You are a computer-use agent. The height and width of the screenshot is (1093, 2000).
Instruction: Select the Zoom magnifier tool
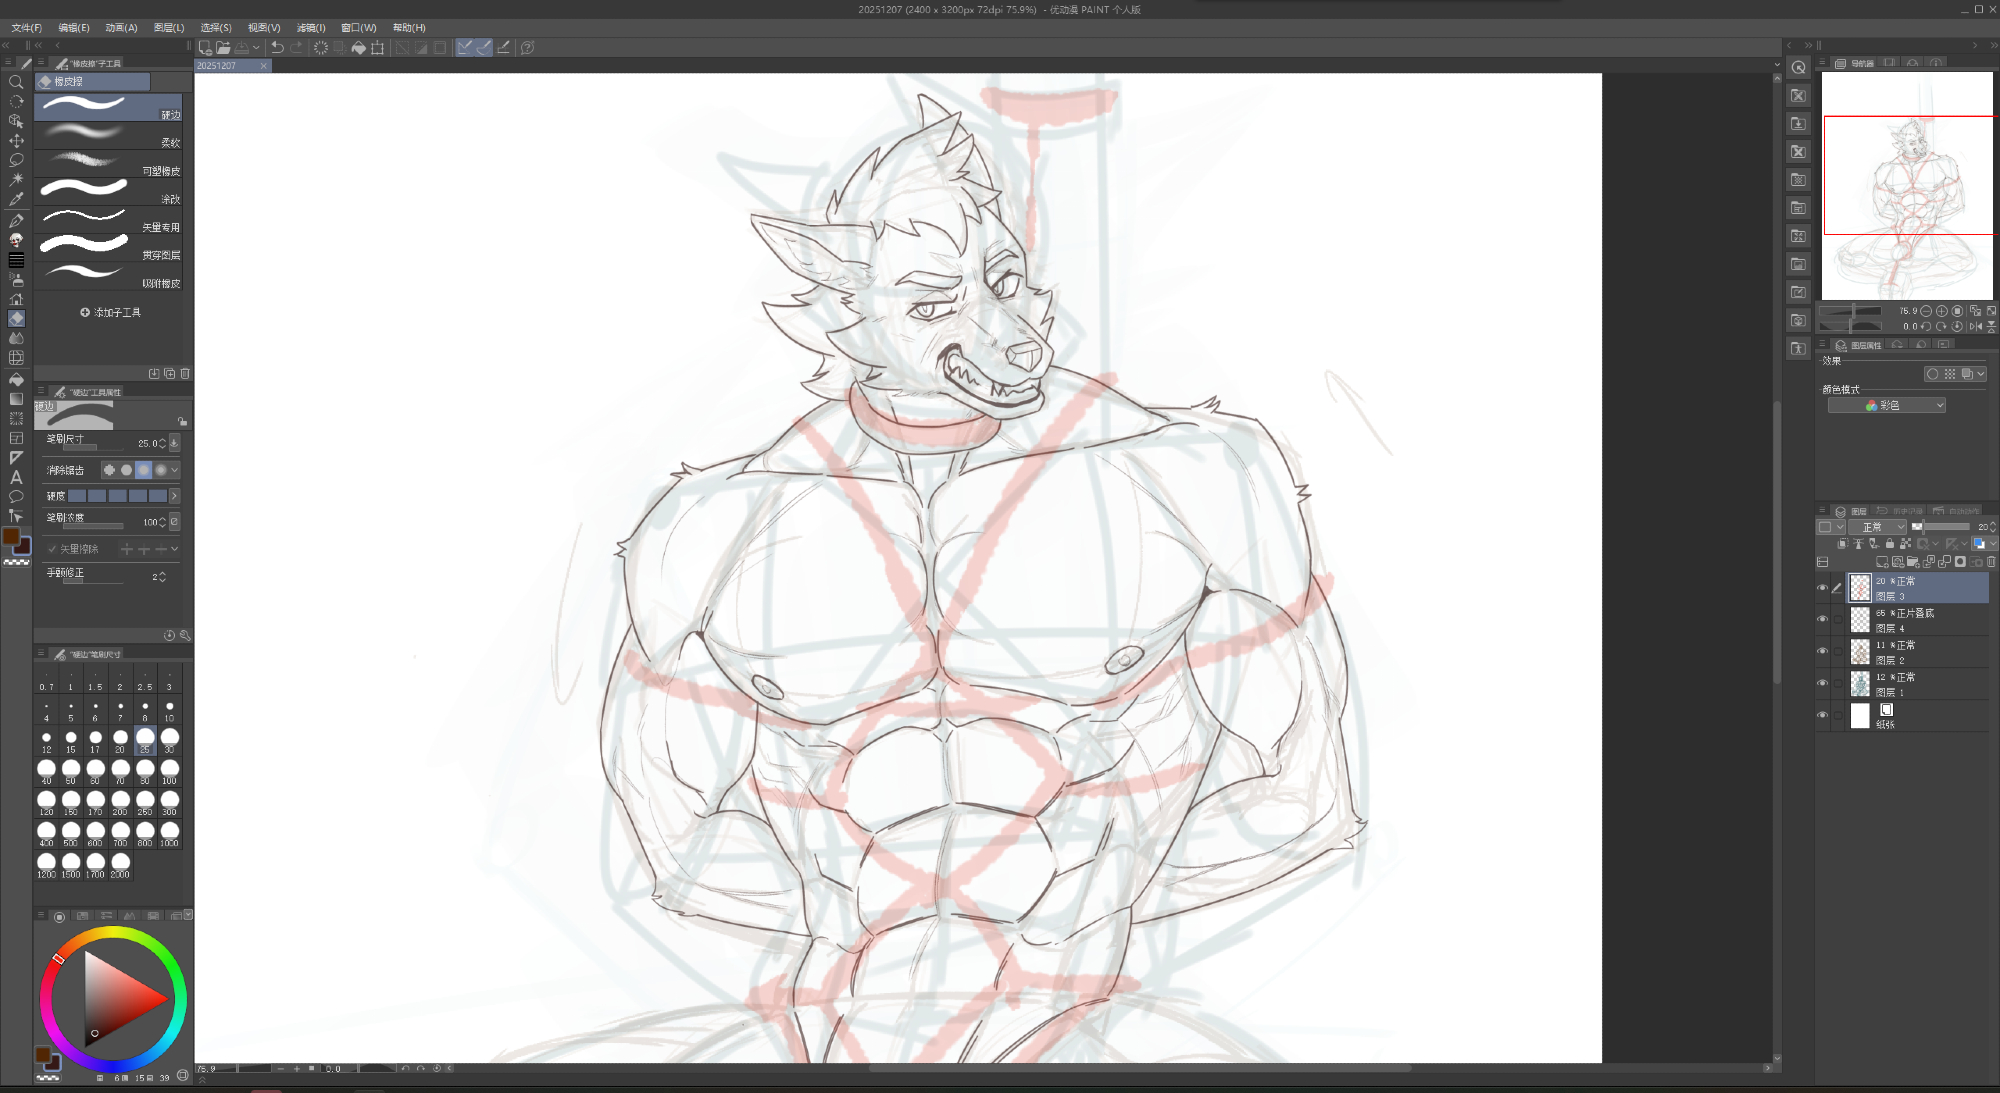pyautogui.click(x=16, y=82)
